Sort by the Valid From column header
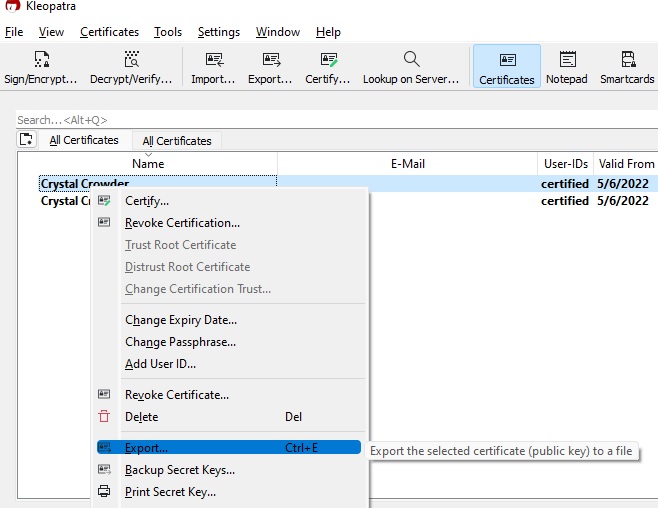 pyautogui.click(x=626, y=164)
